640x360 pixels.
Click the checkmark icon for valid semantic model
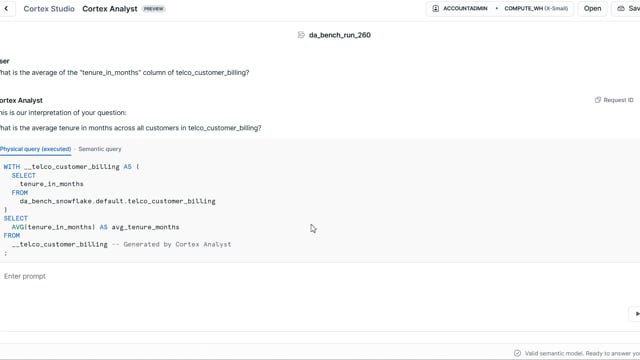[517, 353]
